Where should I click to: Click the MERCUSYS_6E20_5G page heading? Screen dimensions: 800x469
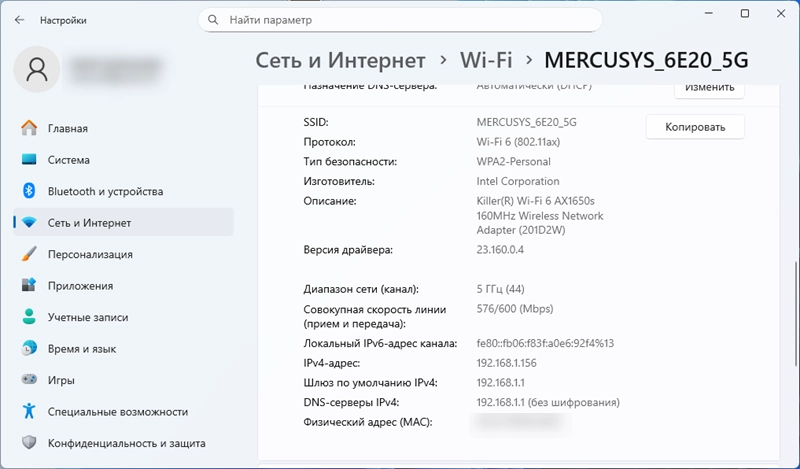(646, 60)
